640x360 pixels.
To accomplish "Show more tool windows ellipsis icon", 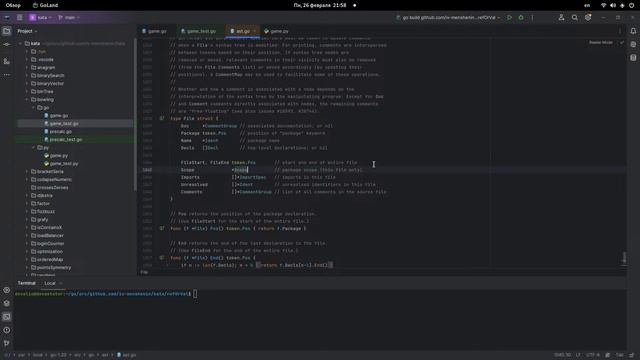I will coord(7,75).
